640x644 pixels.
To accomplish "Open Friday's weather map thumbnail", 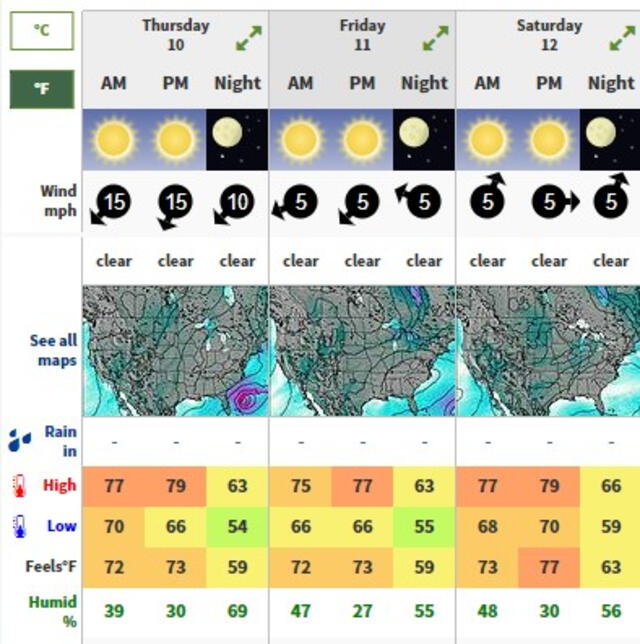I will [x=362, y=351].
